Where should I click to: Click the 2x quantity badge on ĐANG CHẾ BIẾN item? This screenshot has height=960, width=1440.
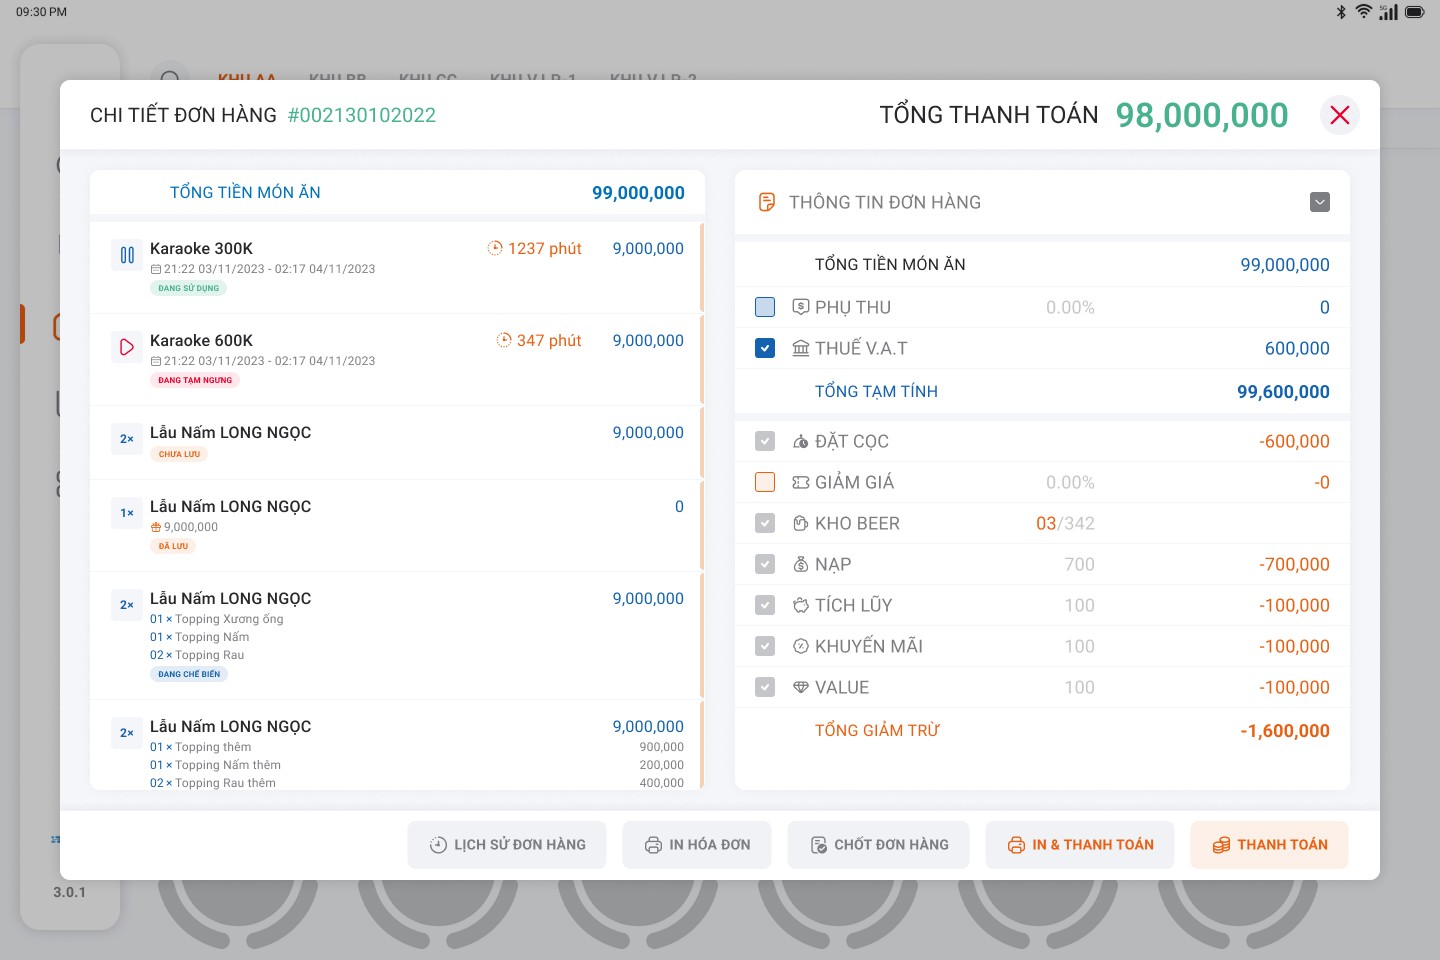pyautogui.click(x=127, y=605)
